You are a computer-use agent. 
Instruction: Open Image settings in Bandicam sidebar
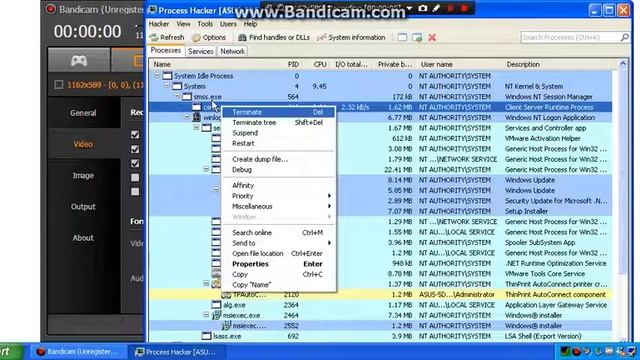[x=83, y=176]
